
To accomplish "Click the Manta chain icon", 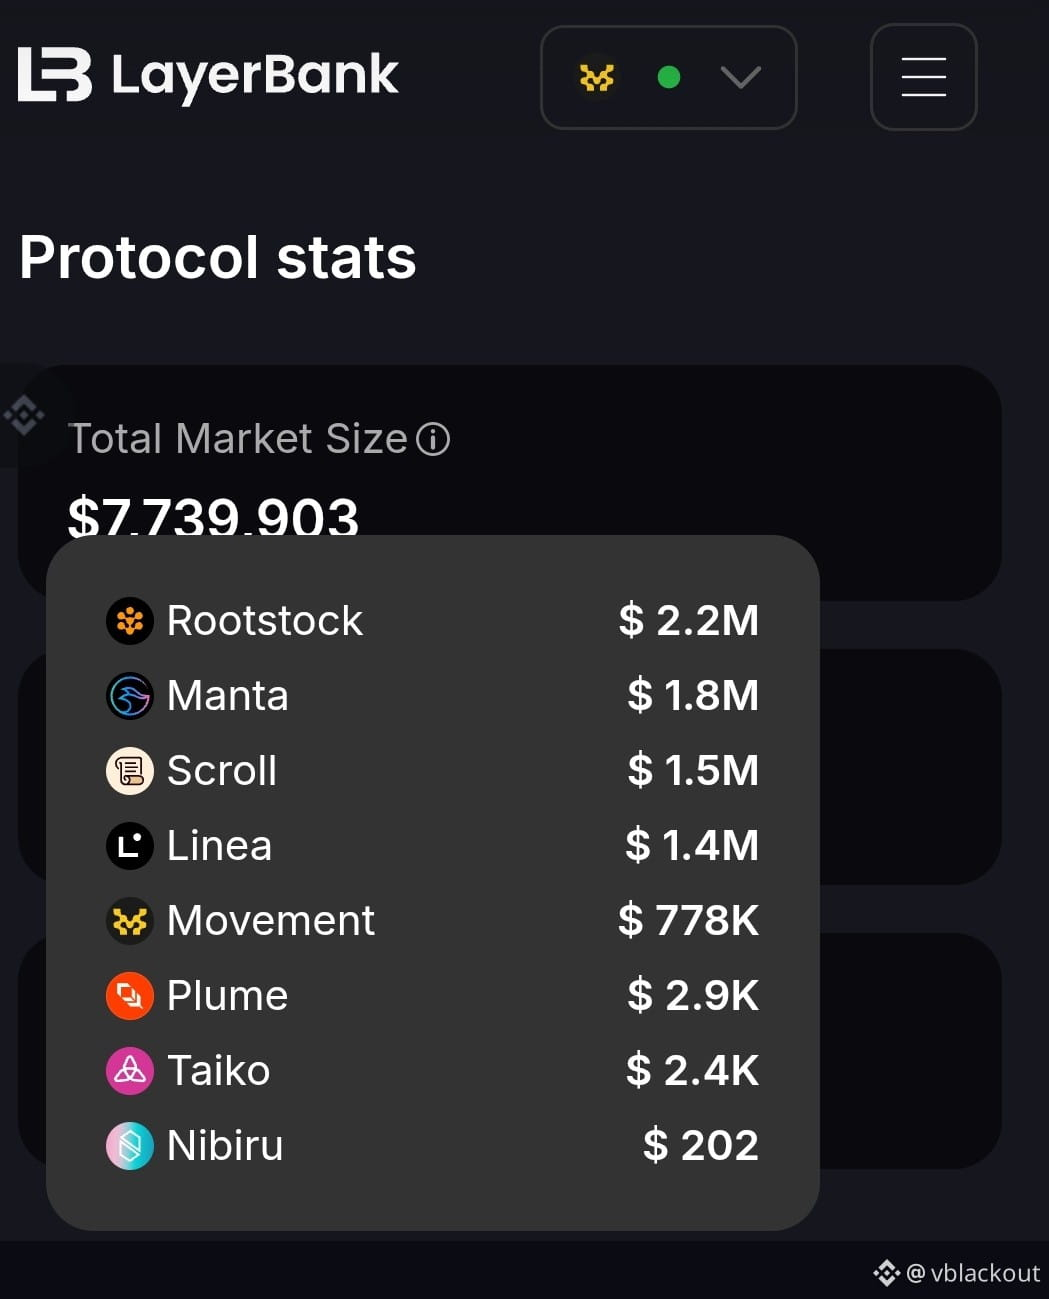I will click(130, 696).
